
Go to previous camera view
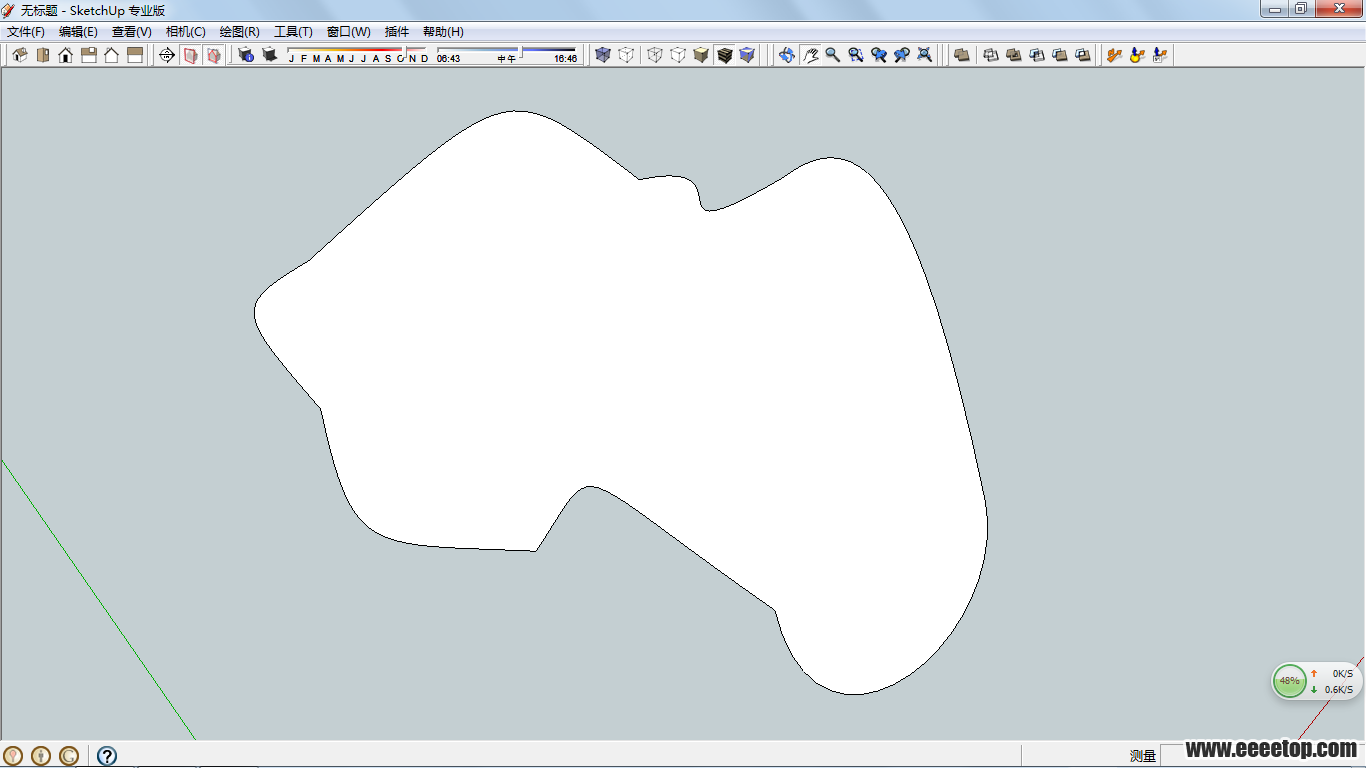tap(878, 55)
